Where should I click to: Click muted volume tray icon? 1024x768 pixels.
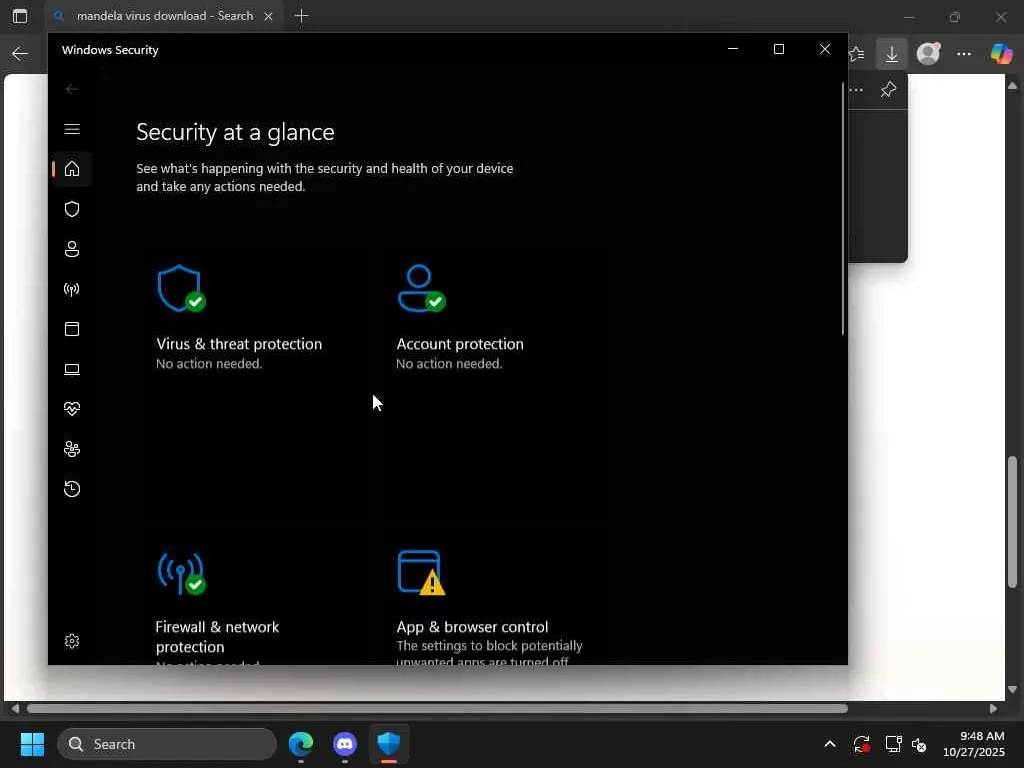(920, 744)
